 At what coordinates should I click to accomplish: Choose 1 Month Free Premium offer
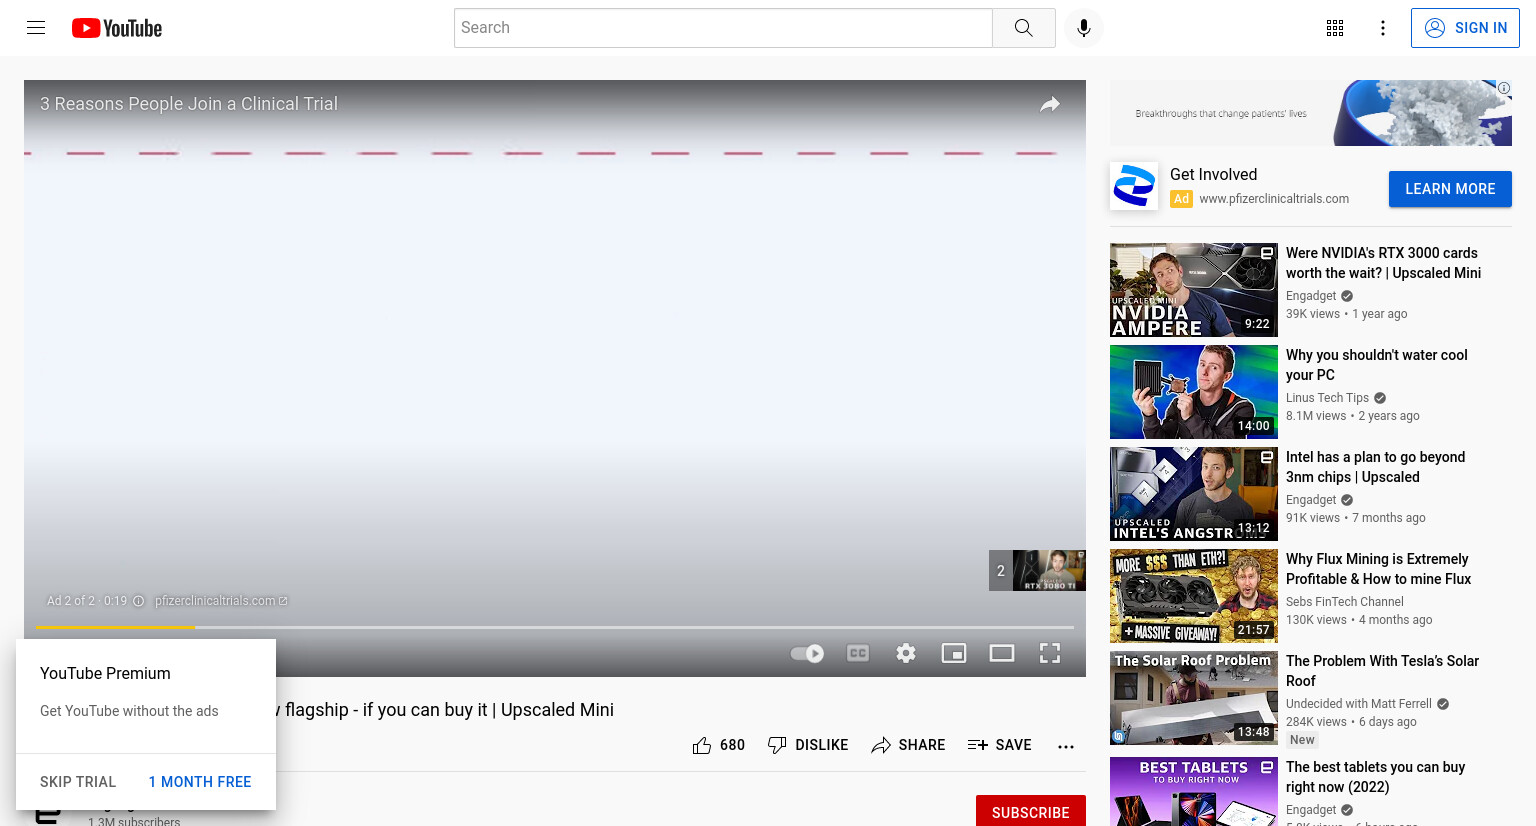tap(200, 782)
